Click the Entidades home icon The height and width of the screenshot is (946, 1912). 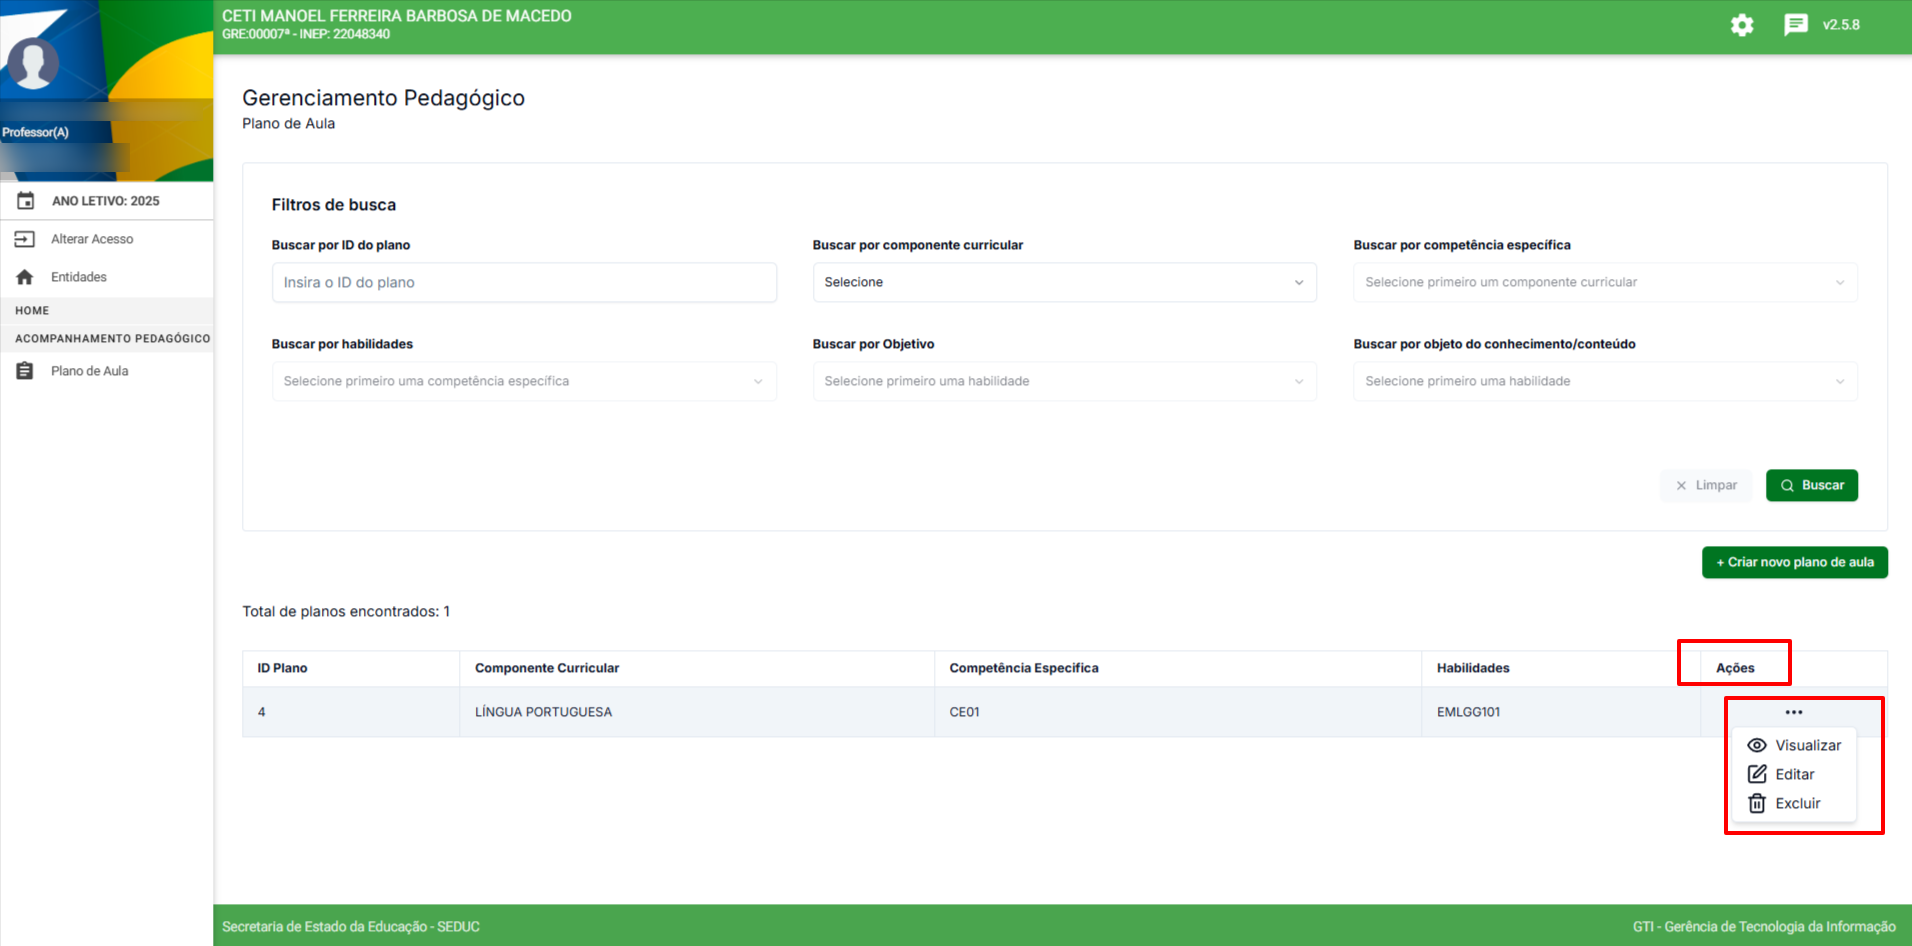click(x=25, y=277)
